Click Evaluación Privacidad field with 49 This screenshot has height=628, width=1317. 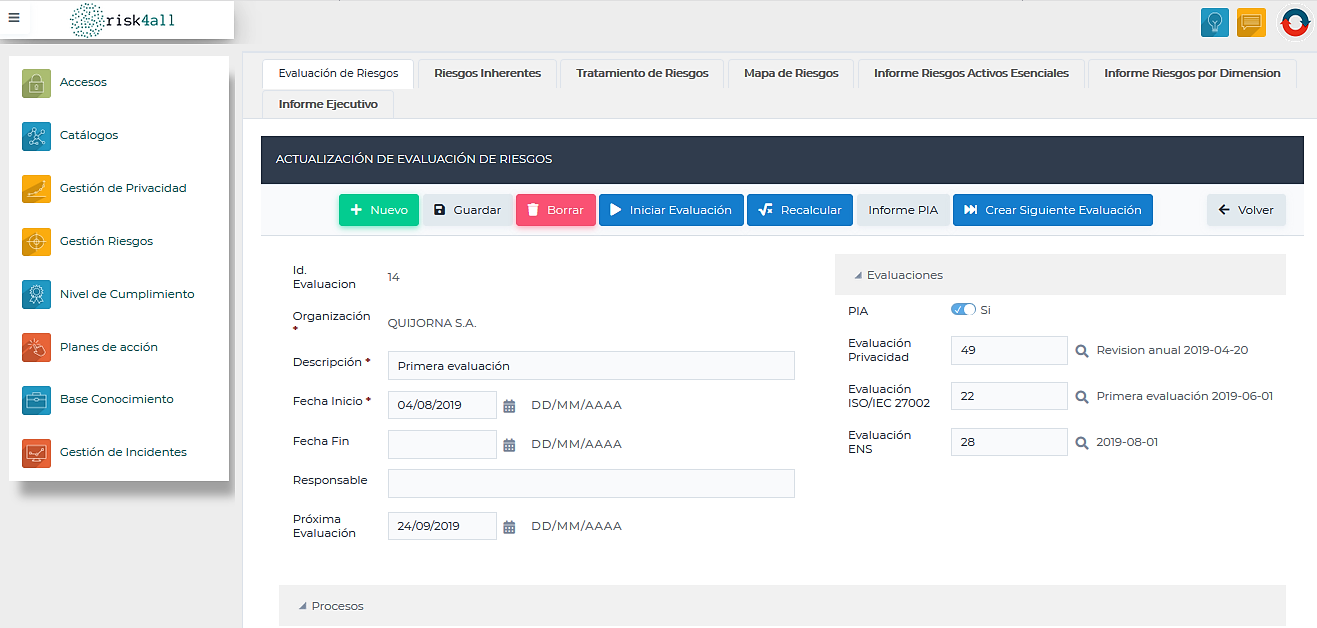click(x=1009, y=350)
